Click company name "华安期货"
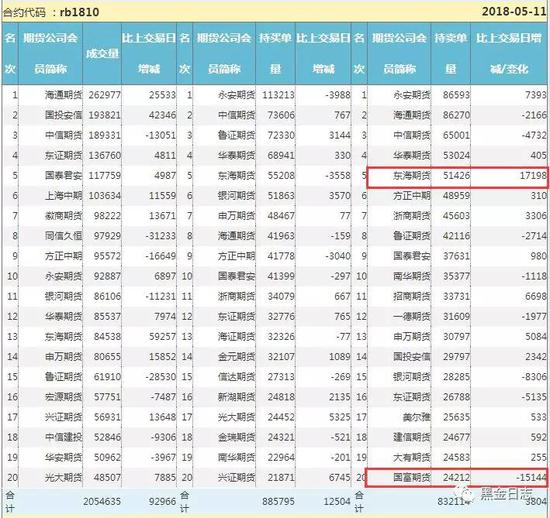550x518 pixels. tap(63, 457)
